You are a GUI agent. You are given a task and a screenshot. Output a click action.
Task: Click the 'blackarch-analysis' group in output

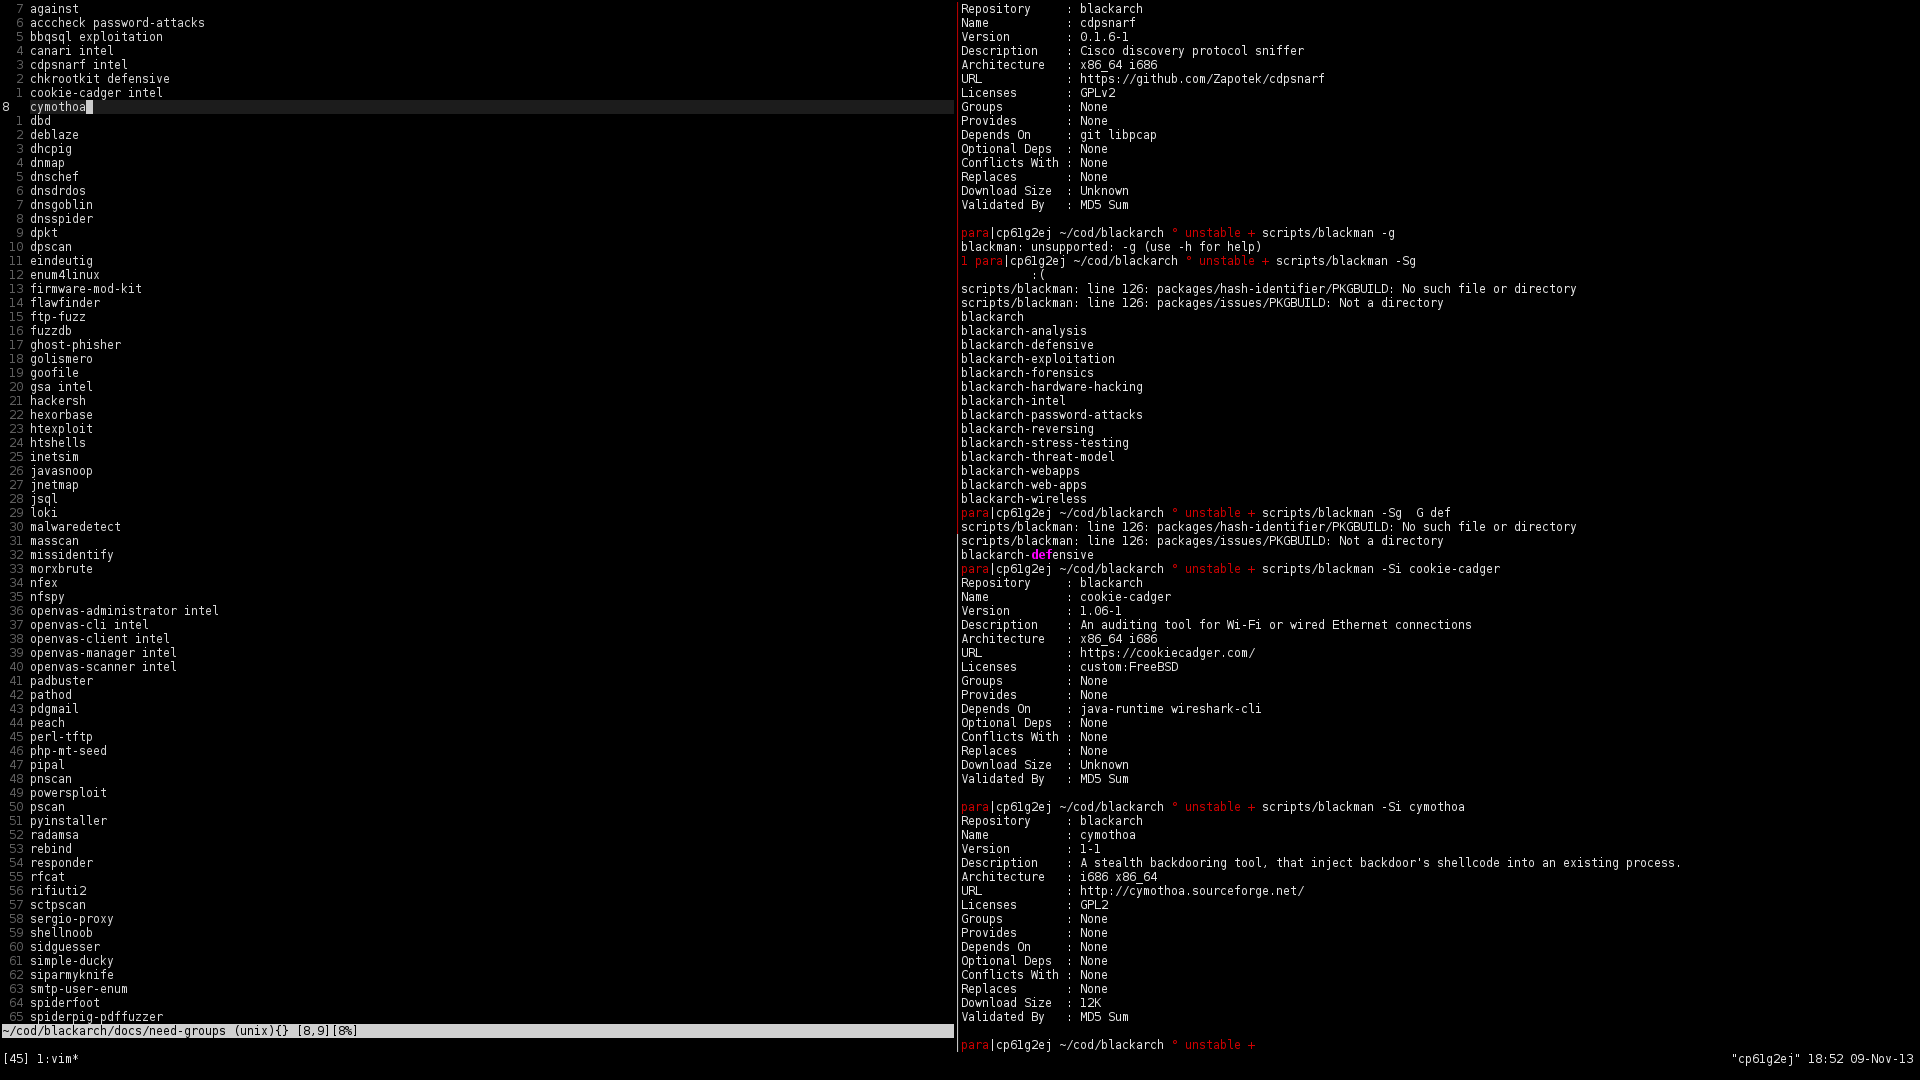(1024, 331)
